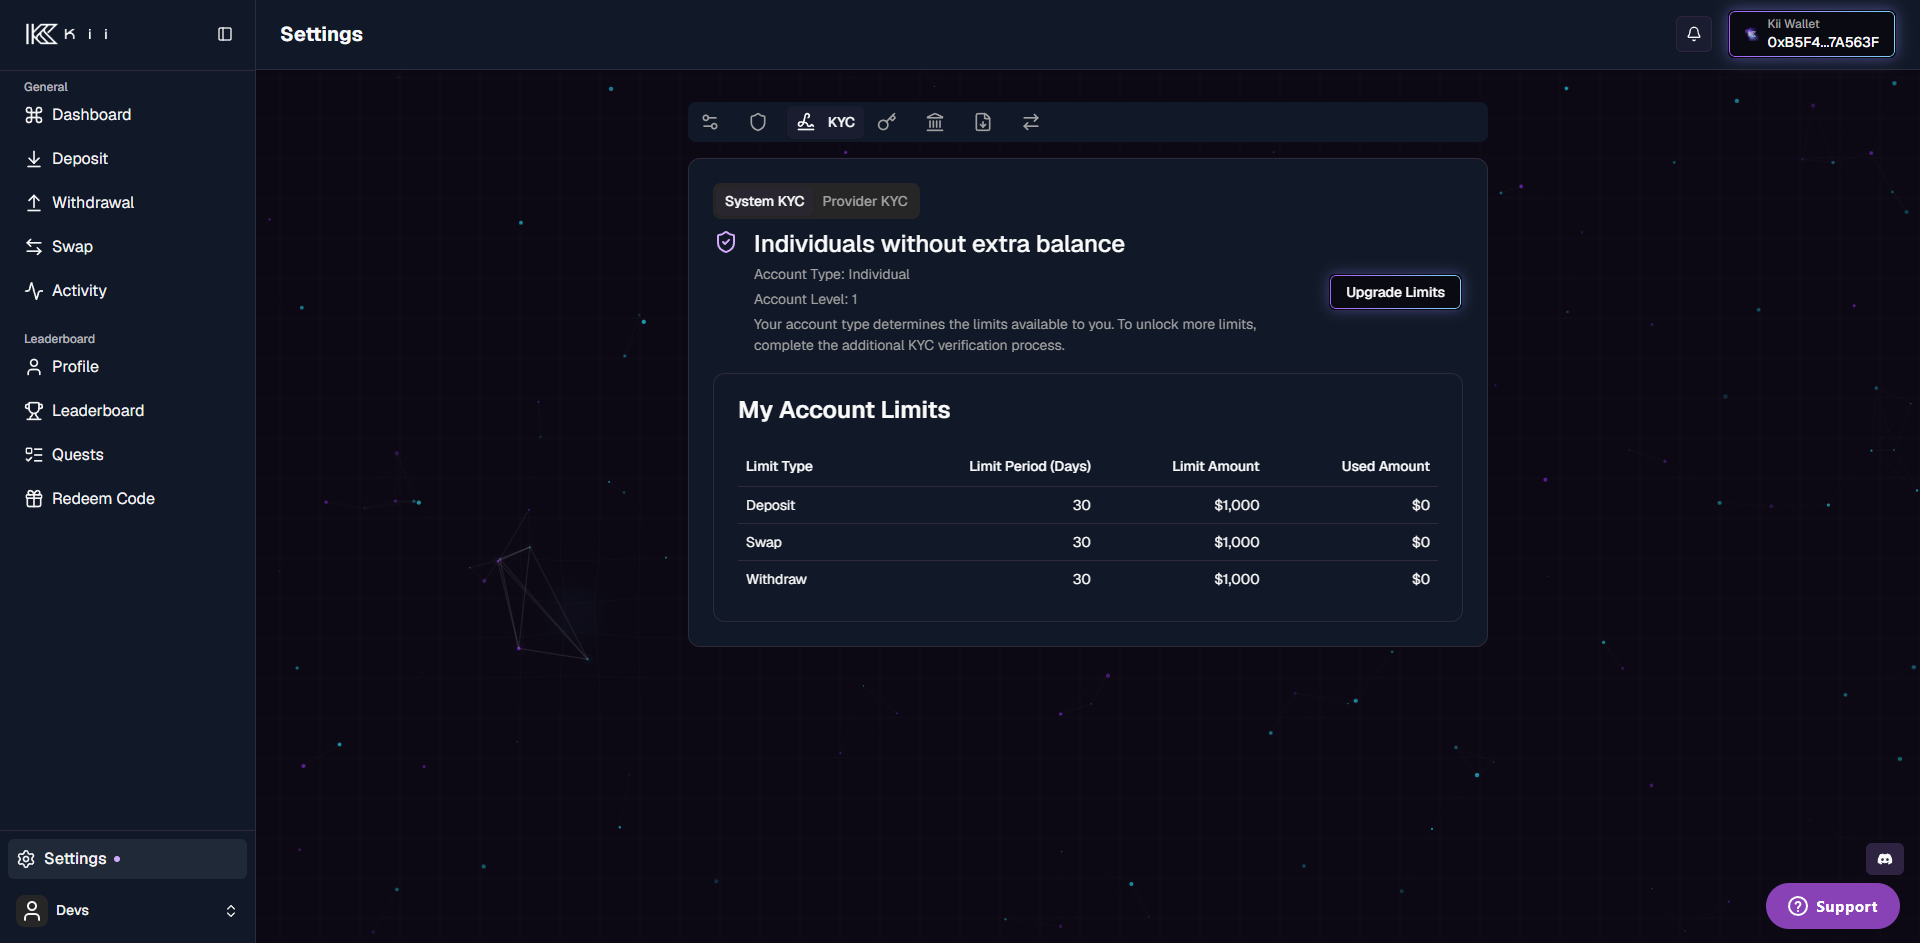Collapse the sidebar with panel toggle icon
1920x943 pixels.
pyautogui.click(x=225, y=34)
